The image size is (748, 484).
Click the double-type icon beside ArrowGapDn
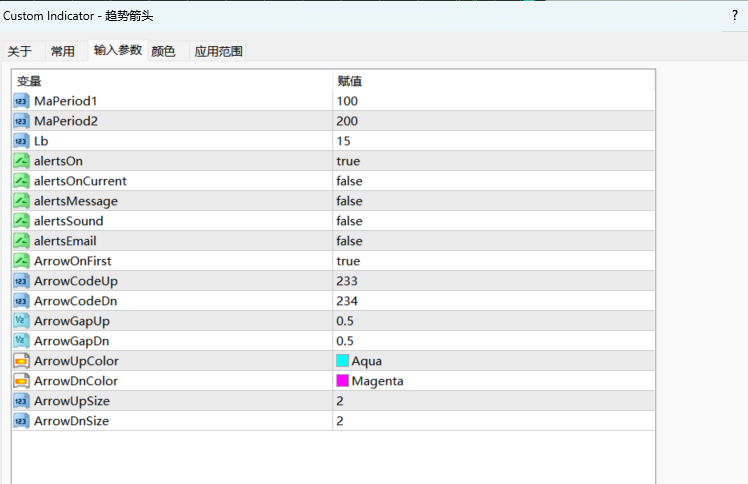click(x=21, y=341)
